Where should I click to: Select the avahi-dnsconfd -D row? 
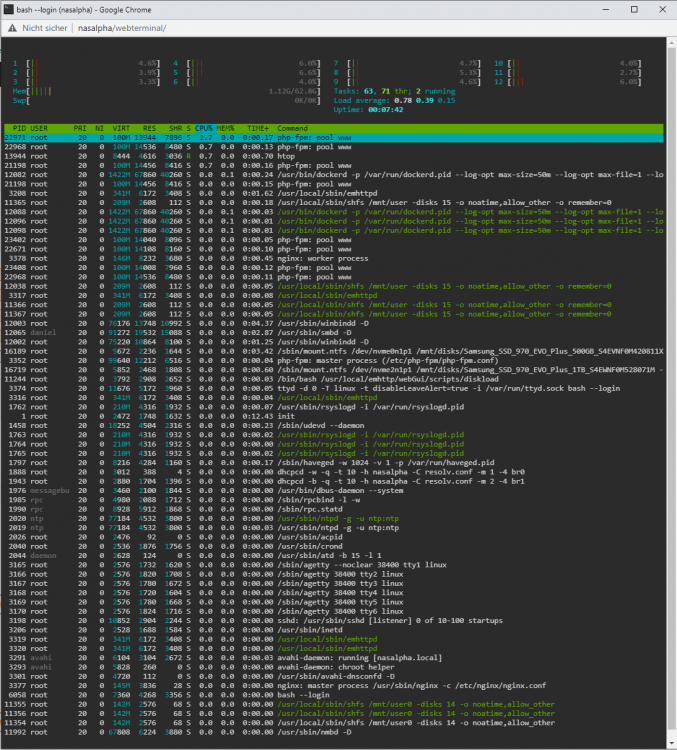[x=333, y=676]
